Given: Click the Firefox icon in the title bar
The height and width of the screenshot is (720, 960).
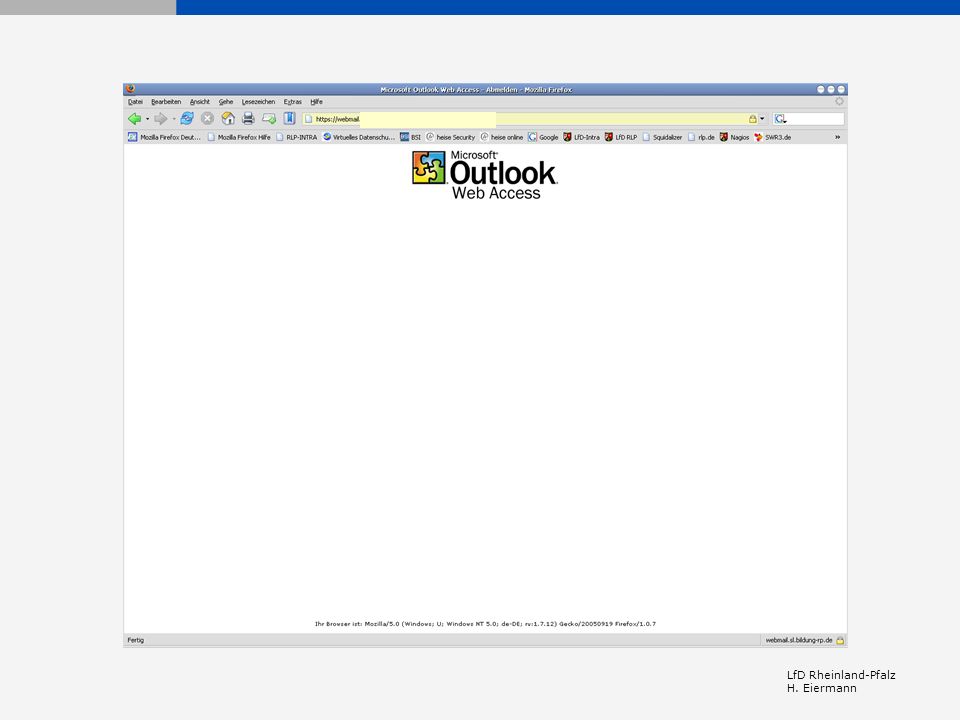Looking at the screenshot, I should (130, 89).
